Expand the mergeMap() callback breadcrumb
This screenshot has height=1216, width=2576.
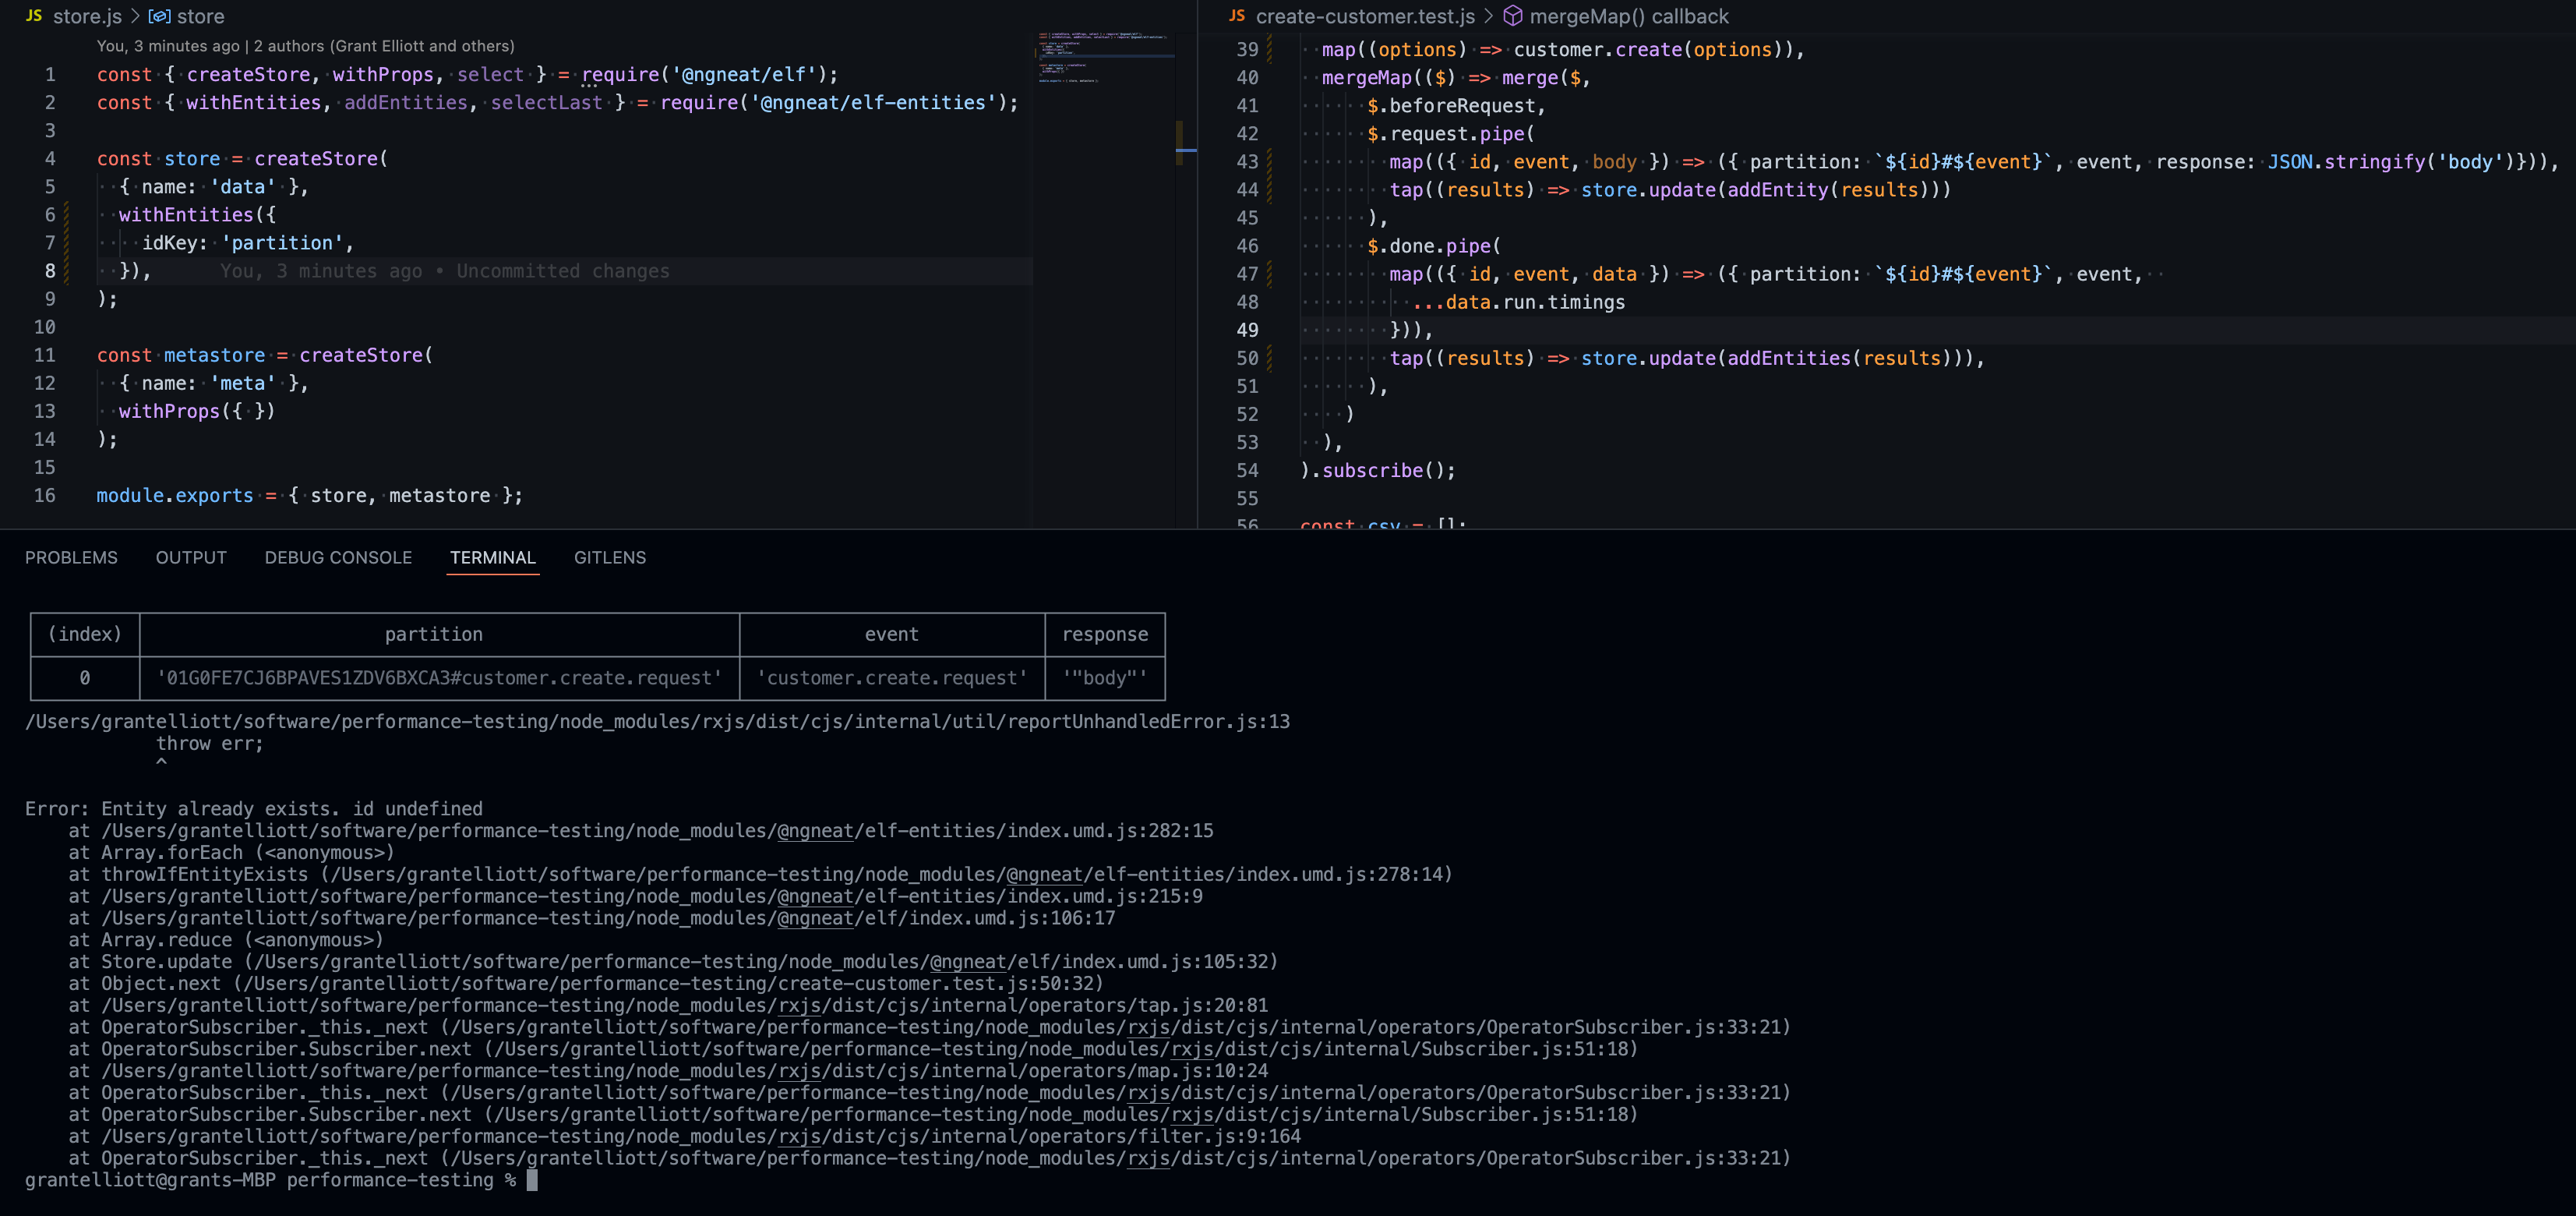(x=1620, y=16)
